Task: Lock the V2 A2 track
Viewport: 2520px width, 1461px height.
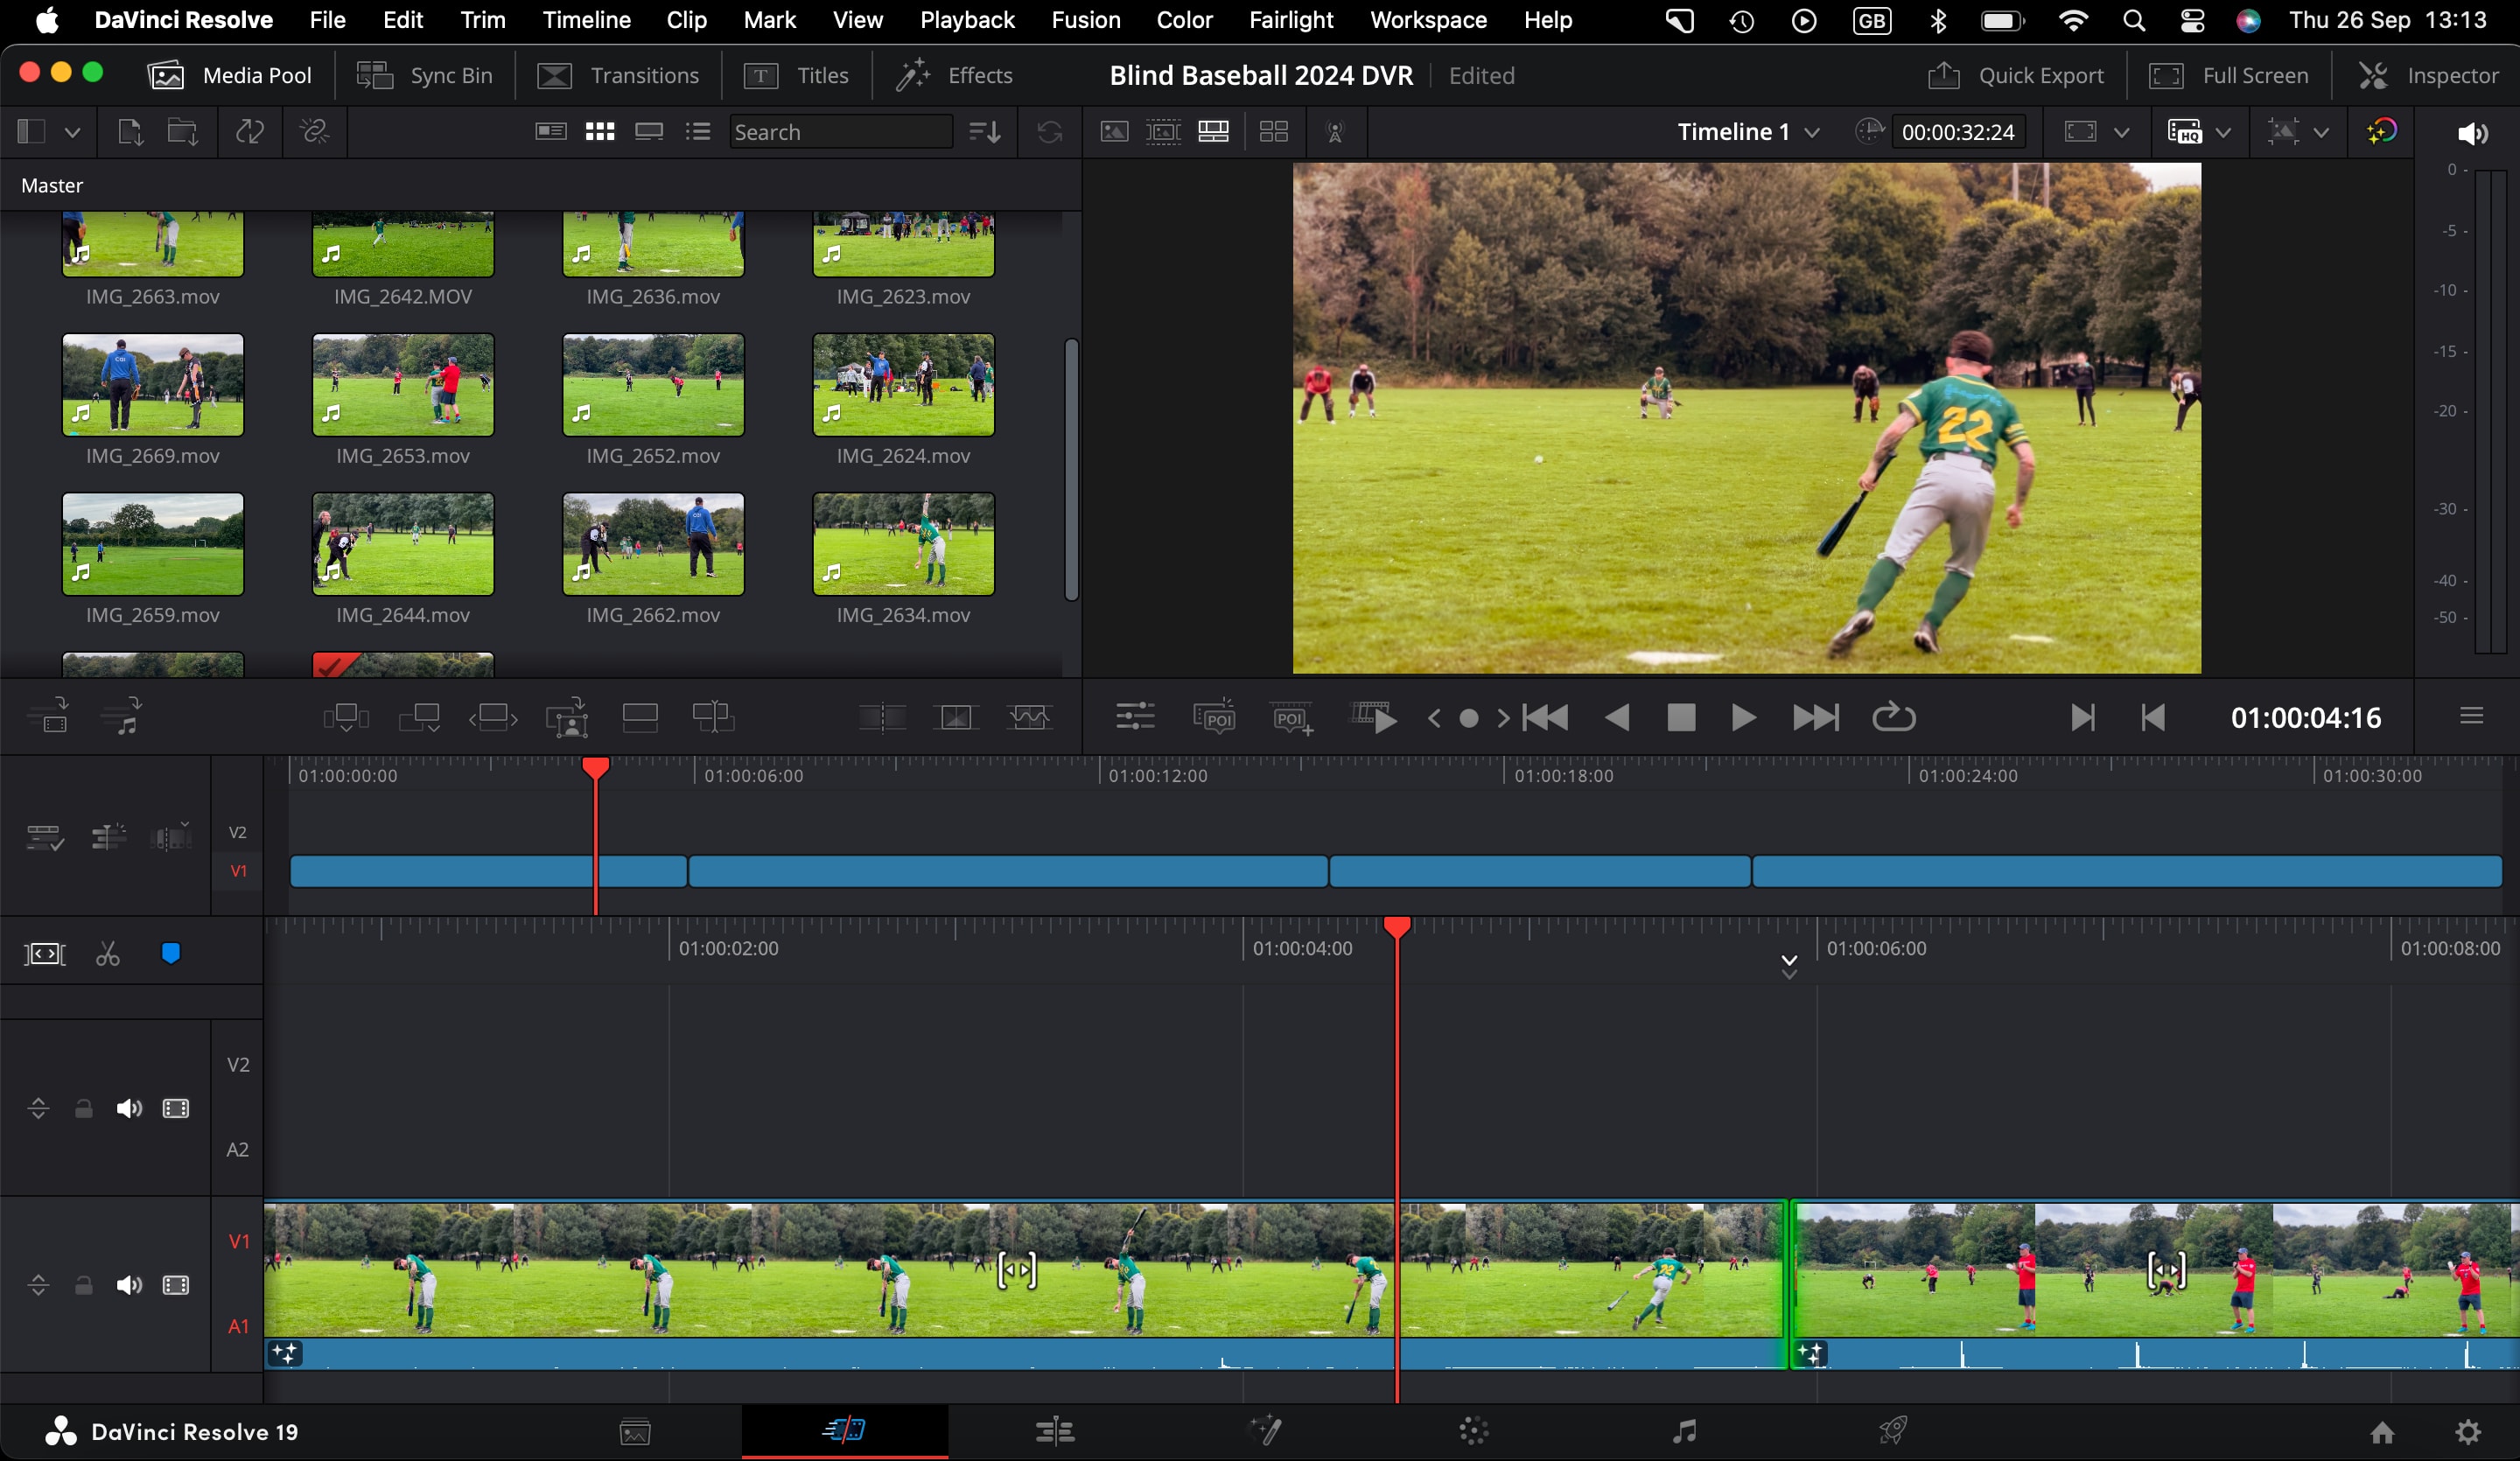Action: click(84, 1108)
